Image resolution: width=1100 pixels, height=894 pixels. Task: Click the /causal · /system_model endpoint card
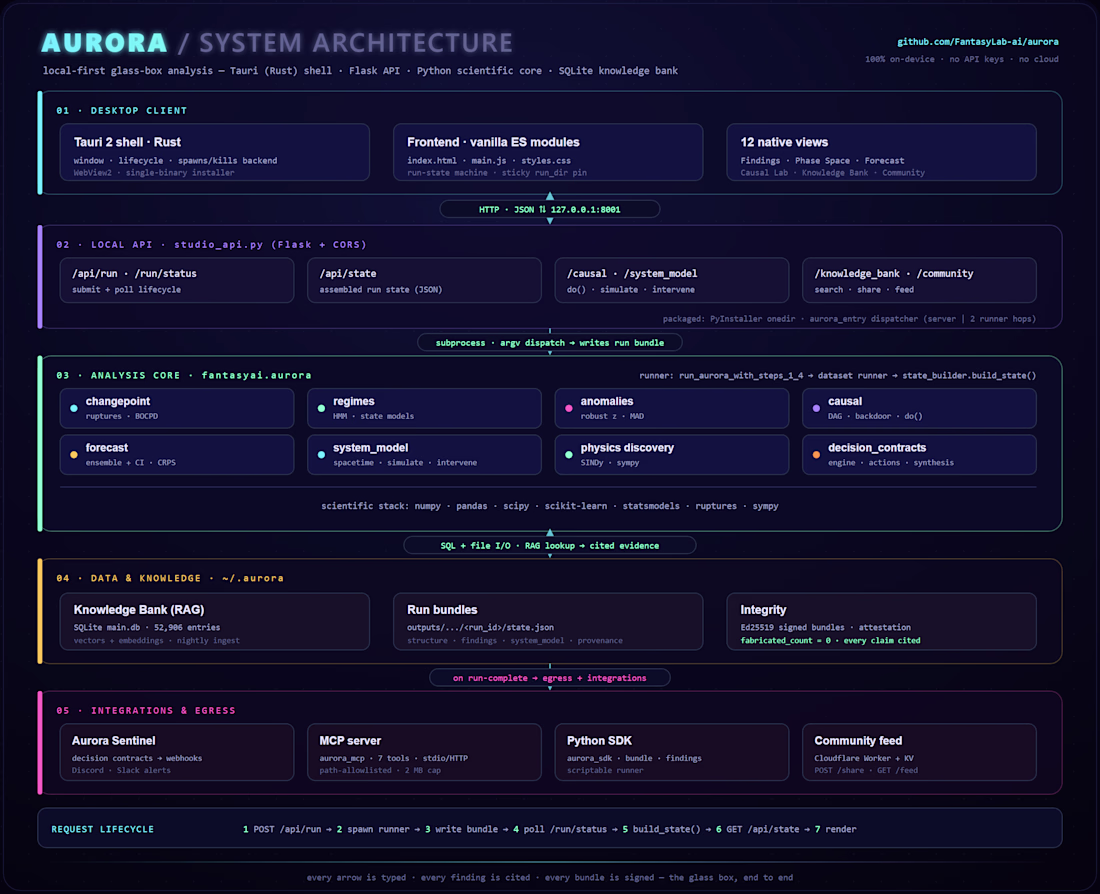point(671,281)
